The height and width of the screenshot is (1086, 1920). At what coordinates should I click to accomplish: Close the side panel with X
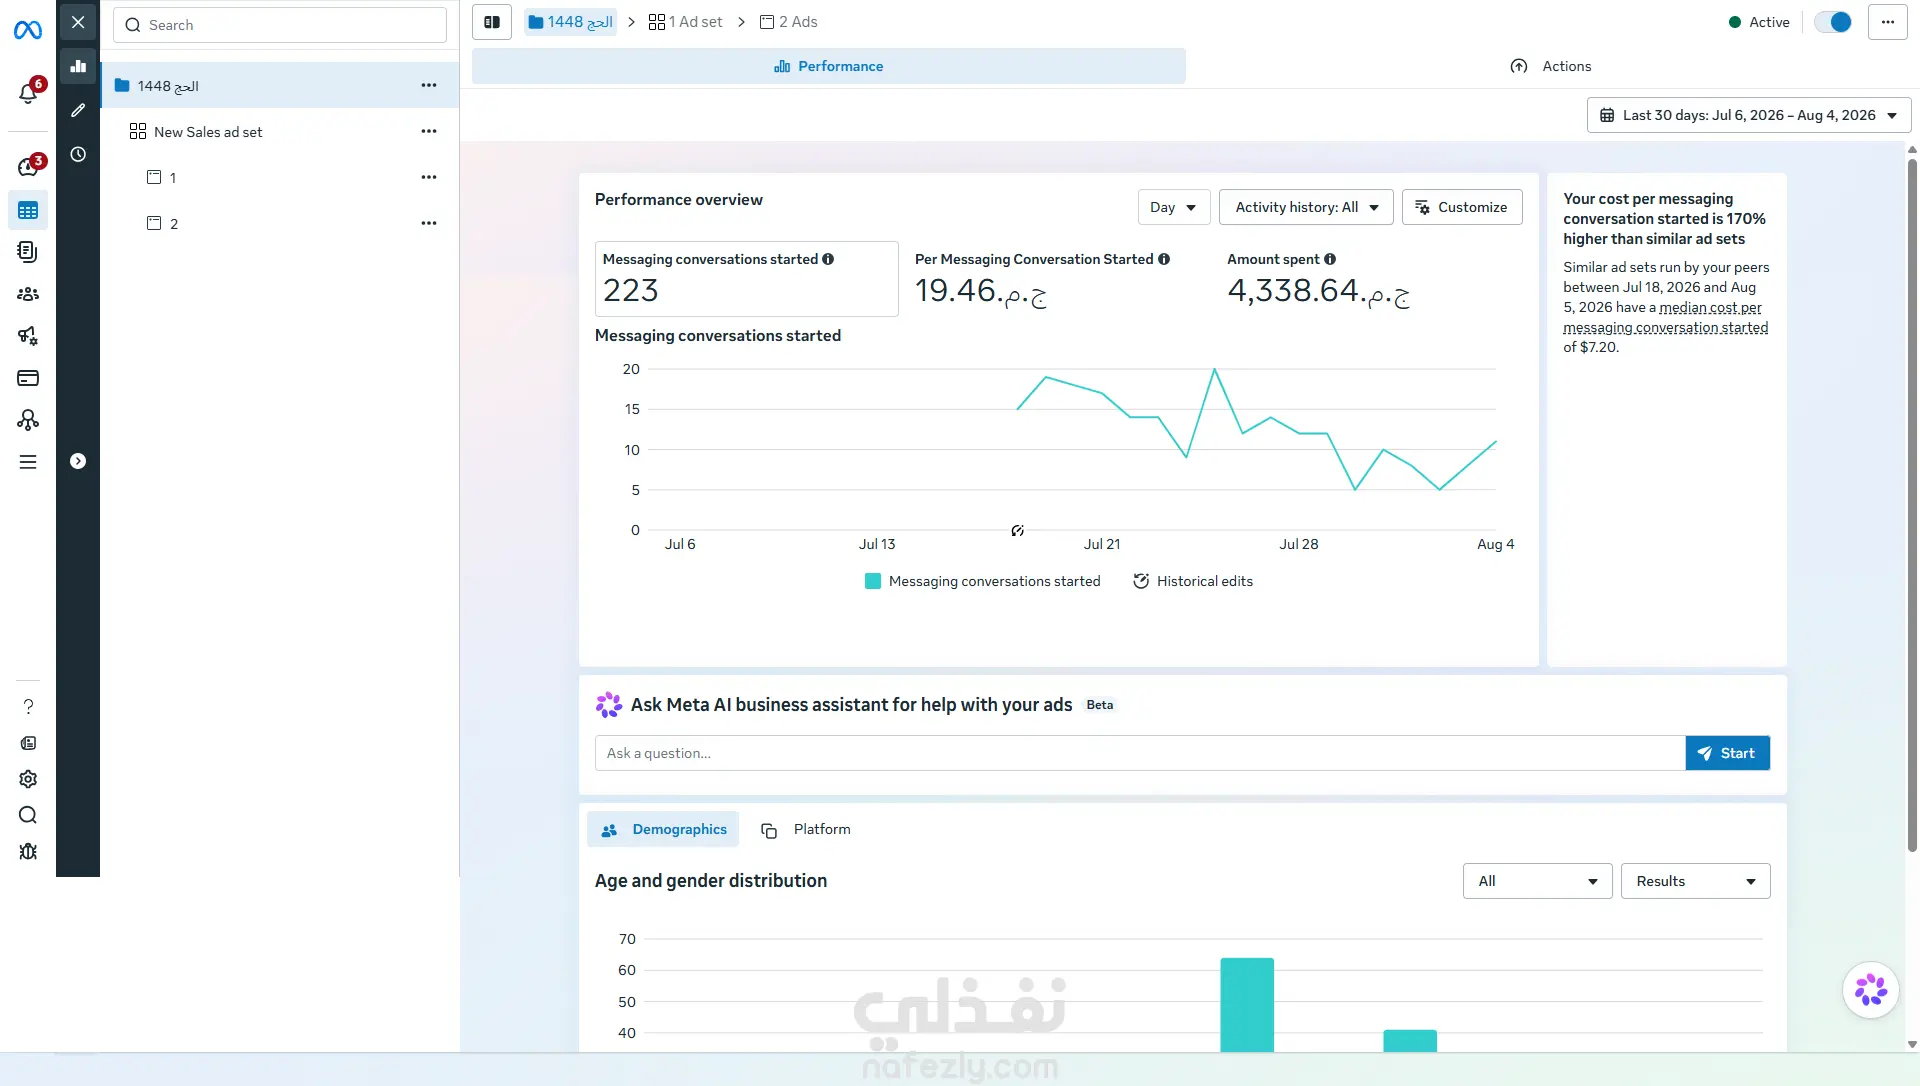(78, 22)
